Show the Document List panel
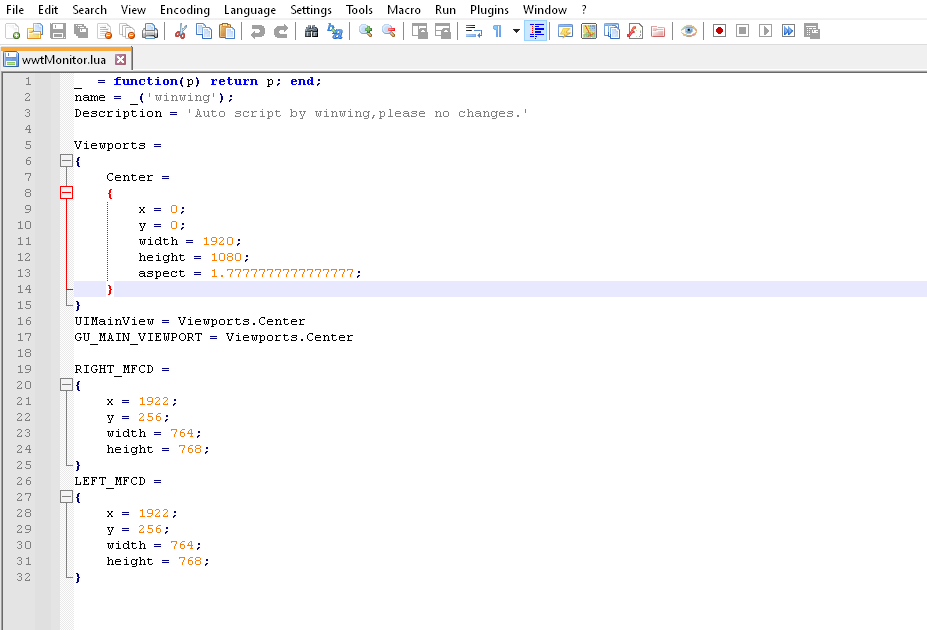This screenshot has width=927, height=630. 612,31
